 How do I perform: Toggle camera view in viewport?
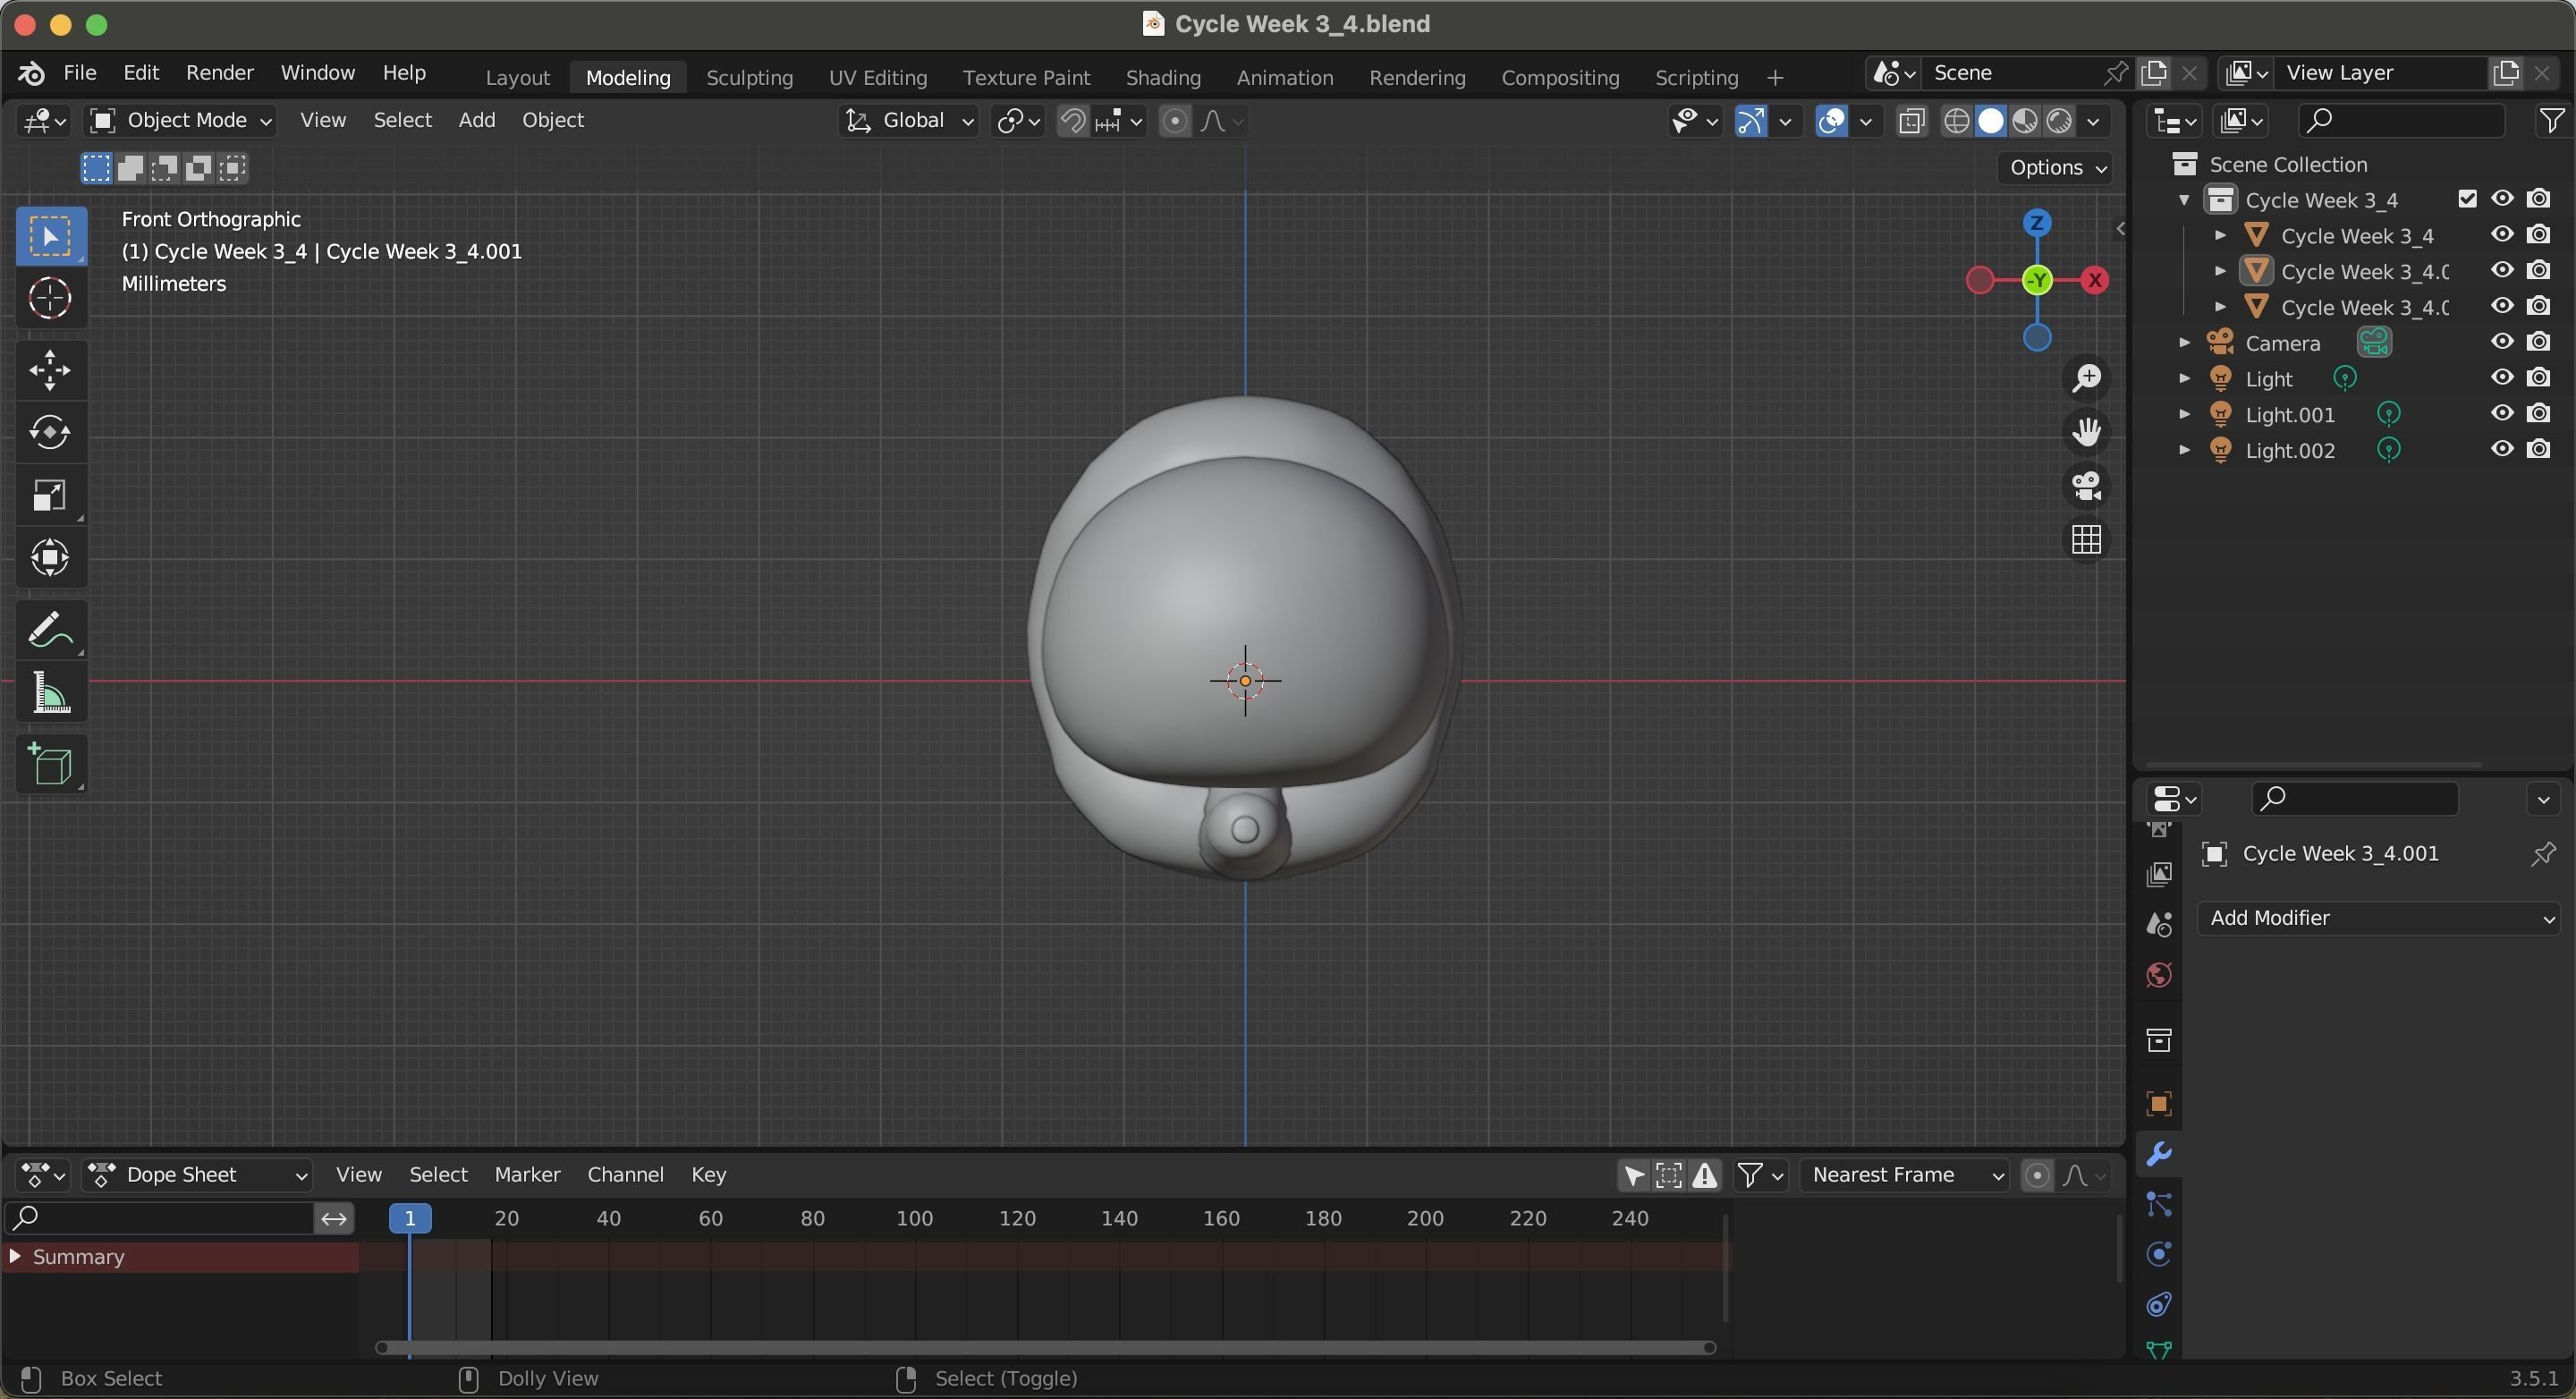click(x=2086, y=486)
